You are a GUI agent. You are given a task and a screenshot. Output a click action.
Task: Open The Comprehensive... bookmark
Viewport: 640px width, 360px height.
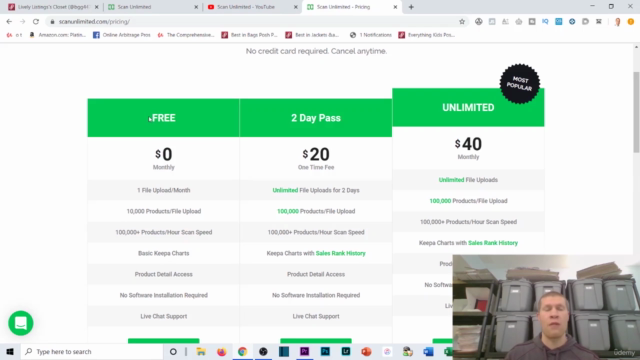coord(186,35)
